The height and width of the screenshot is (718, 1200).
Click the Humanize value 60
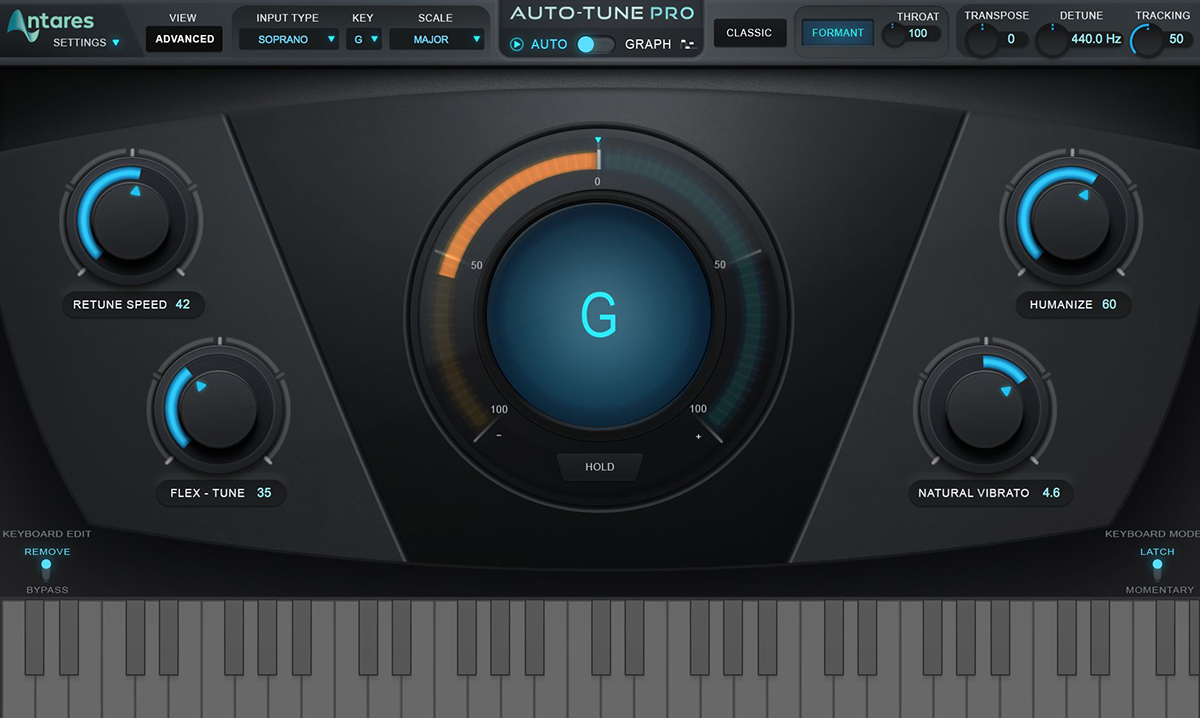(1109, 305)
